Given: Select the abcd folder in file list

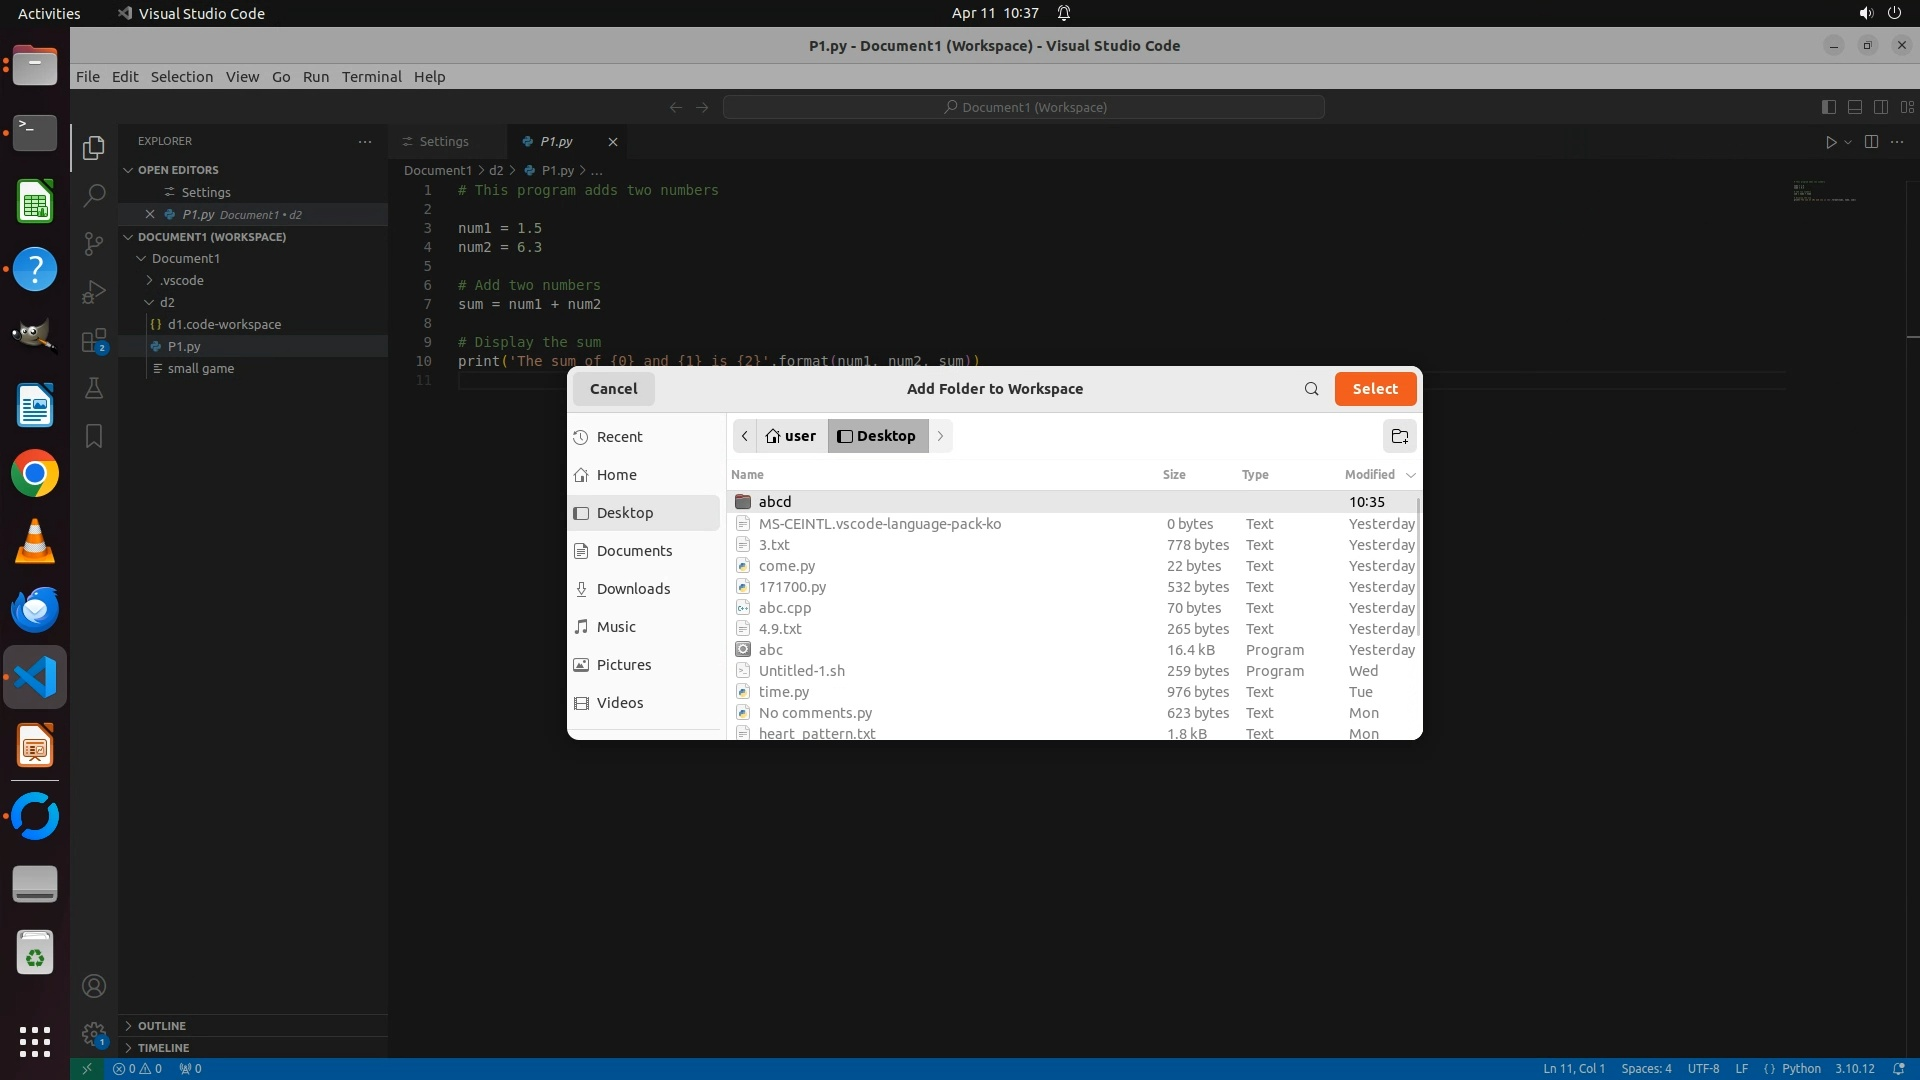Looking at the screenshot, I should [x=775, y=502].
